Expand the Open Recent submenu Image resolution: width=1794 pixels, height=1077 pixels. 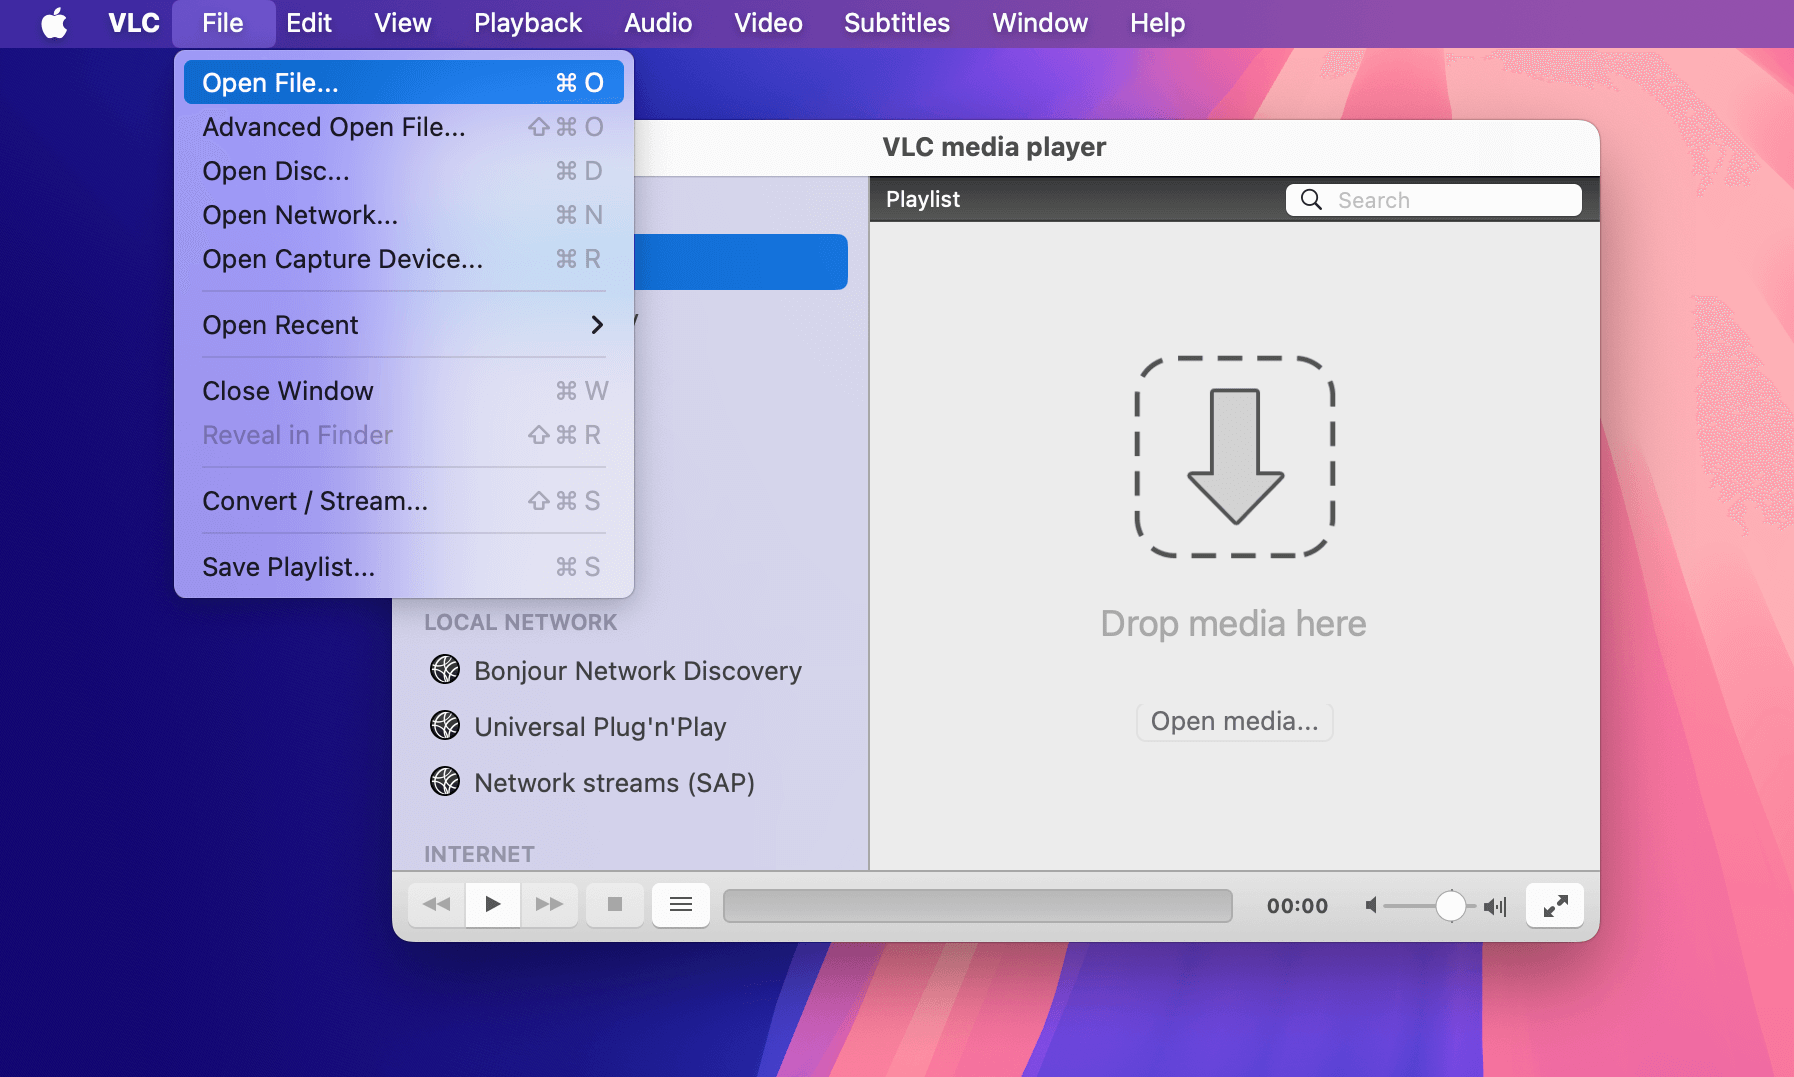[403, 325]
